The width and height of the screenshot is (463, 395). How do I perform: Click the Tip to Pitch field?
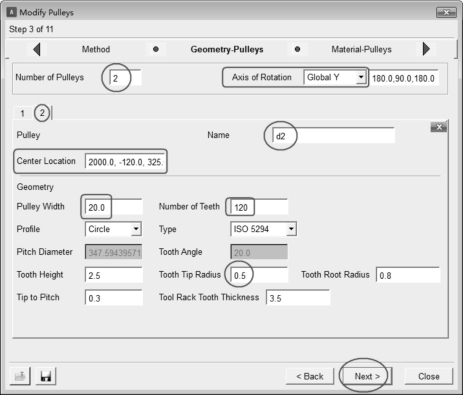114,298
